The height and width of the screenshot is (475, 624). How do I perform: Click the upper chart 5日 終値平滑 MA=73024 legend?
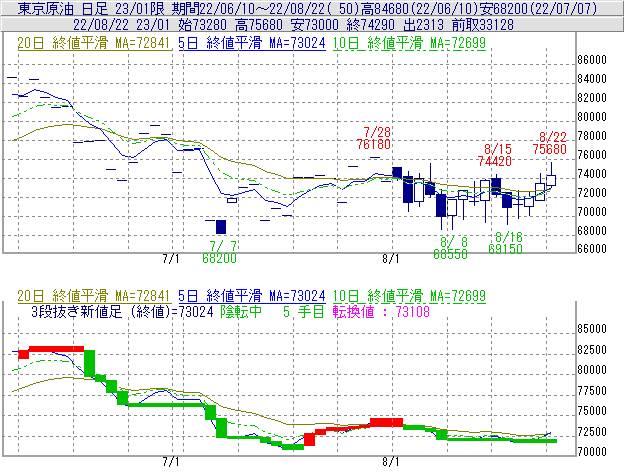click(252, 43)
